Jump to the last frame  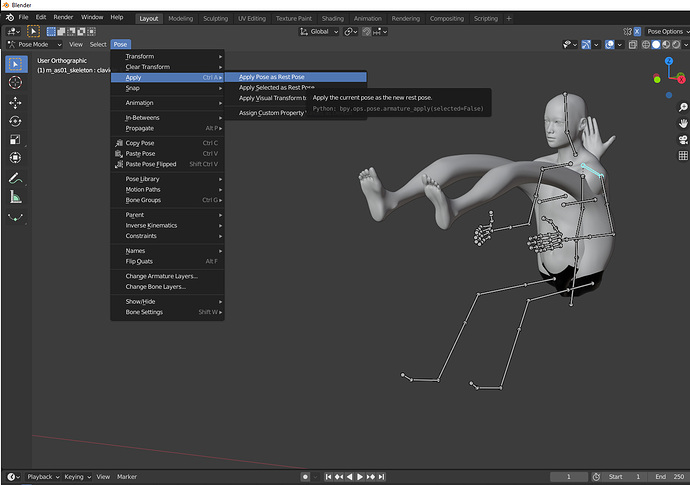click(x=381, y=477)
